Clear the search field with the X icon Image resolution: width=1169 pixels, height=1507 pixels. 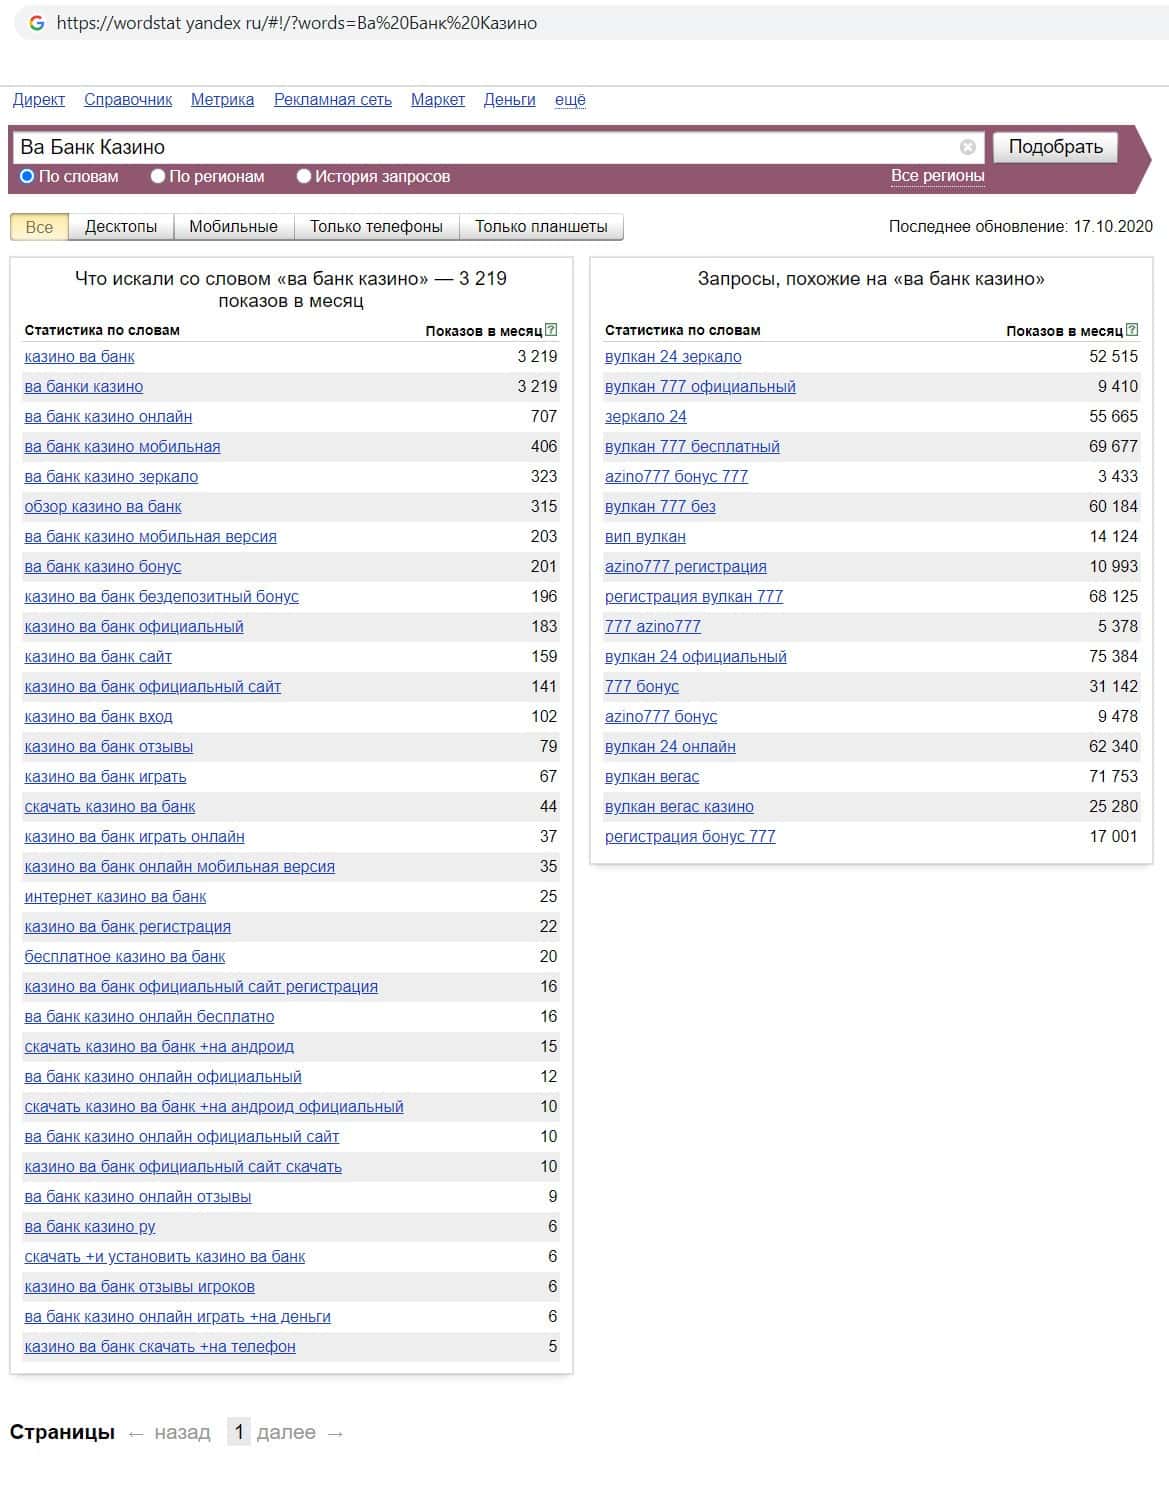coord(967,147)
